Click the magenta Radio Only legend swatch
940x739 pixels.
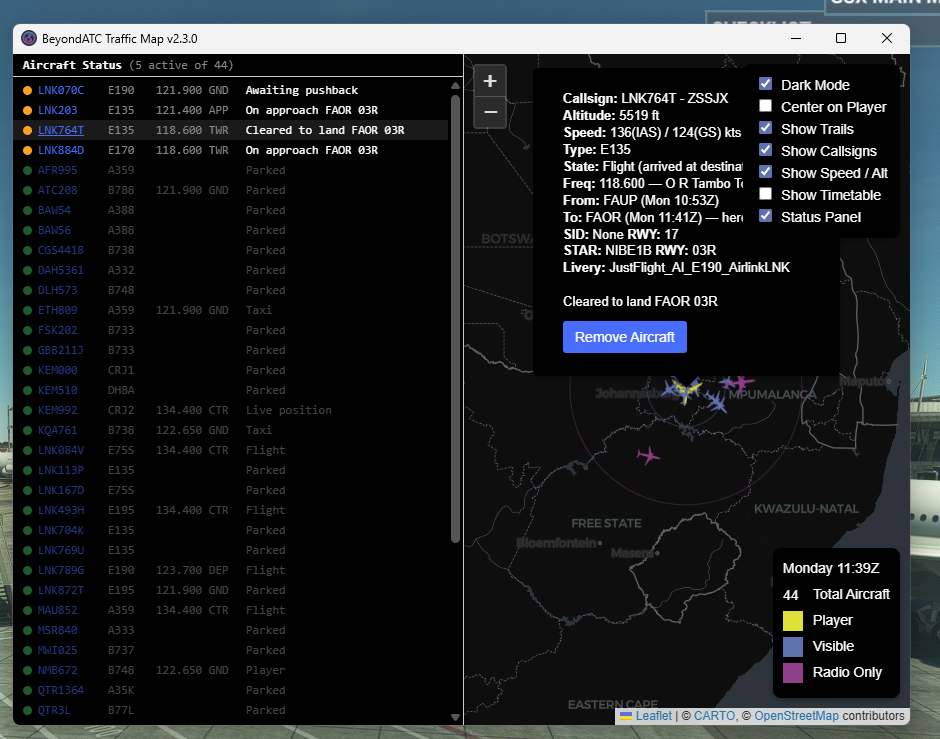793,672
